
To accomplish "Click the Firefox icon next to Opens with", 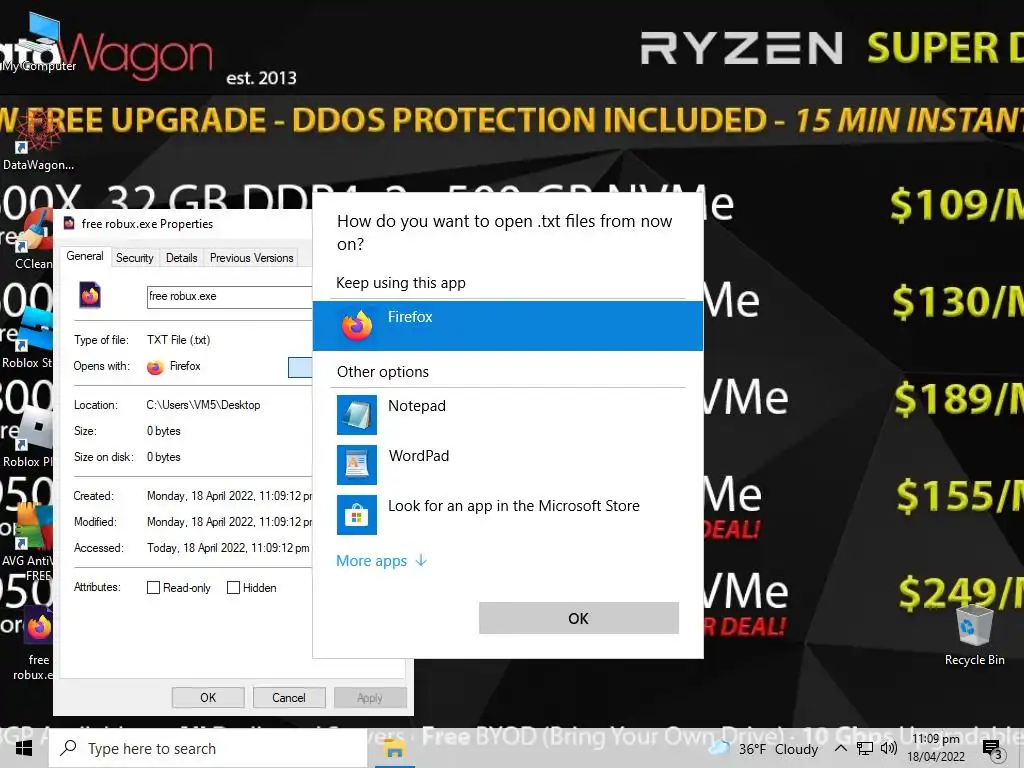I will tap(155, 367).
